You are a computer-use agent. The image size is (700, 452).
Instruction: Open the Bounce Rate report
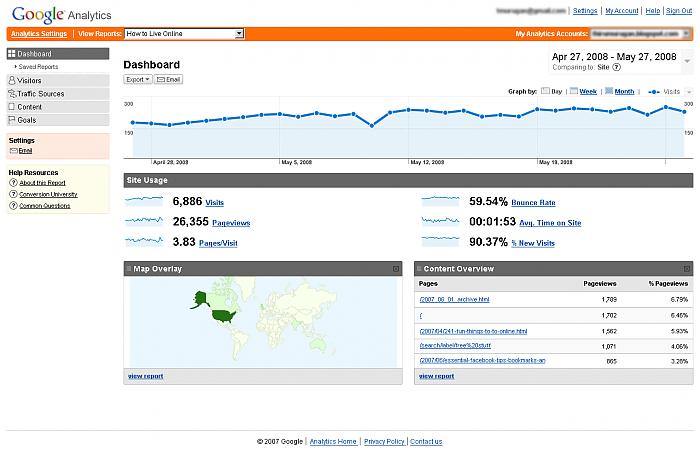(533, 202)
